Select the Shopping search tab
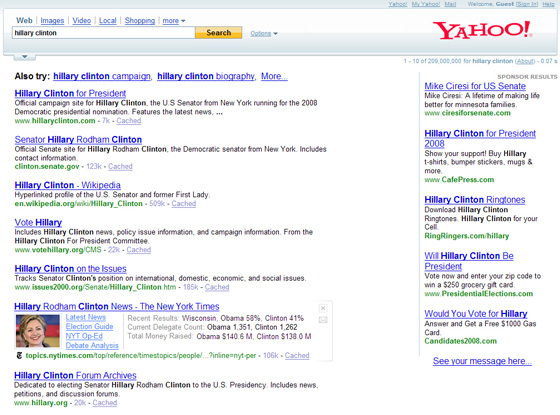 click(x=140, y=21)
